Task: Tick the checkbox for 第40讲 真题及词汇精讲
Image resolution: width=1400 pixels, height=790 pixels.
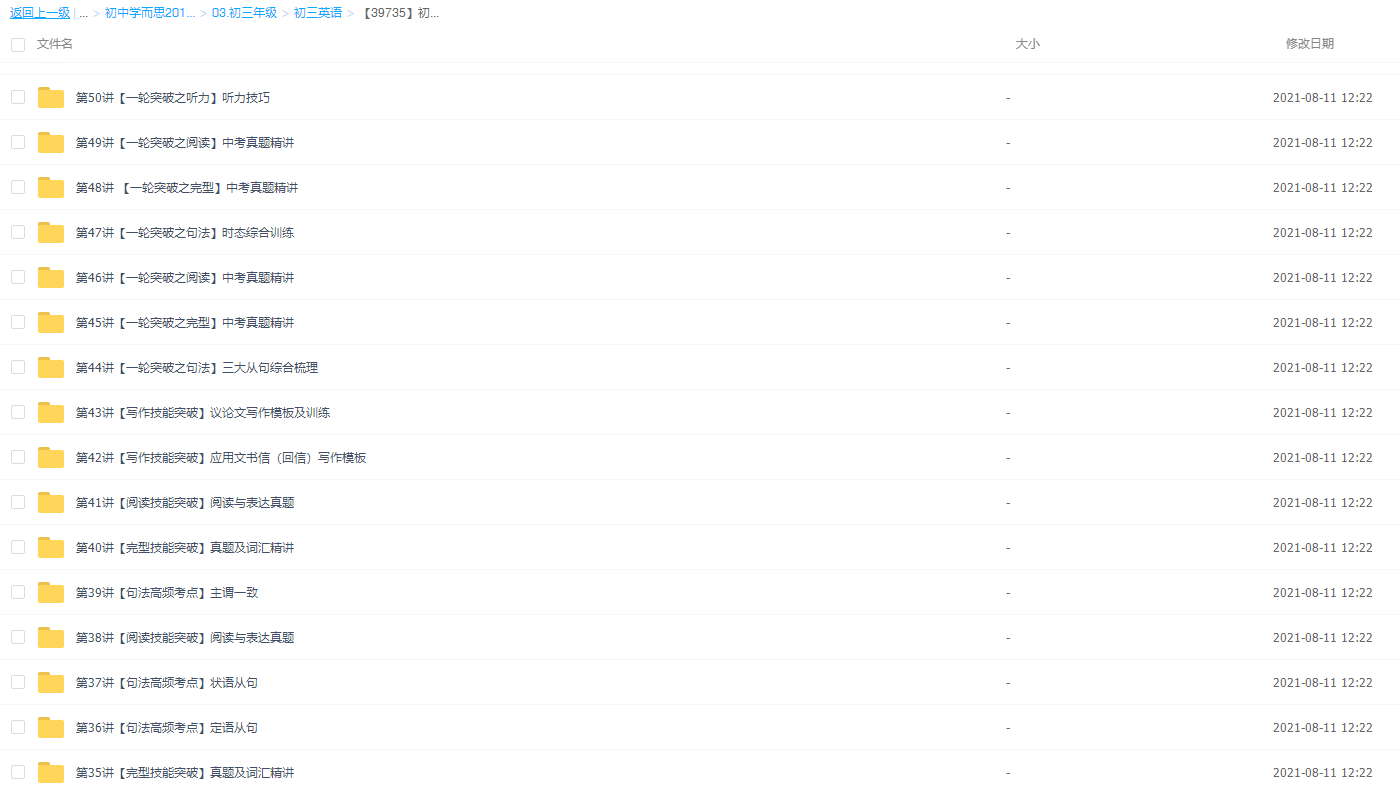Action: 18,547
